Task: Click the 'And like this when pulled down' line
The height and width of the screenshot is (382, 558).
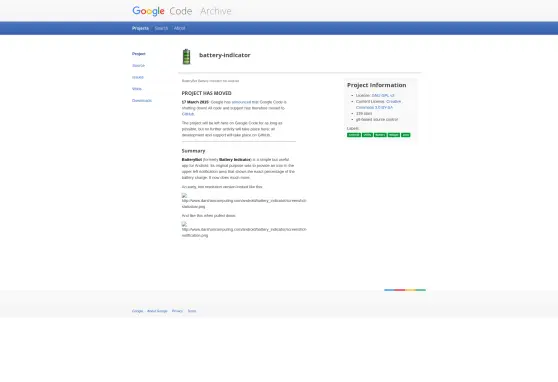Action: (x=209, y=216)
